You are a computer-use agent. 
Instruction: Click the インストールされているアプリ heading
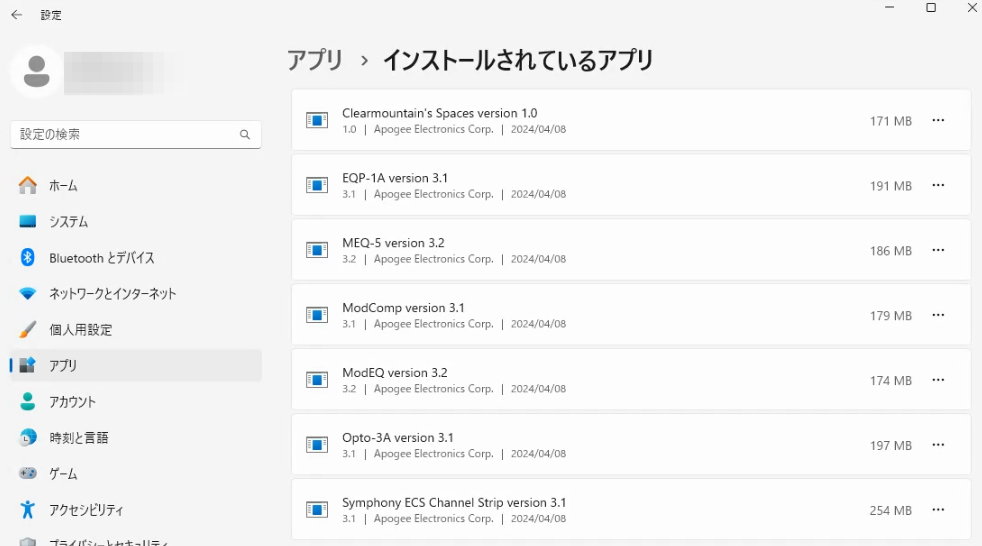[518, 61]
